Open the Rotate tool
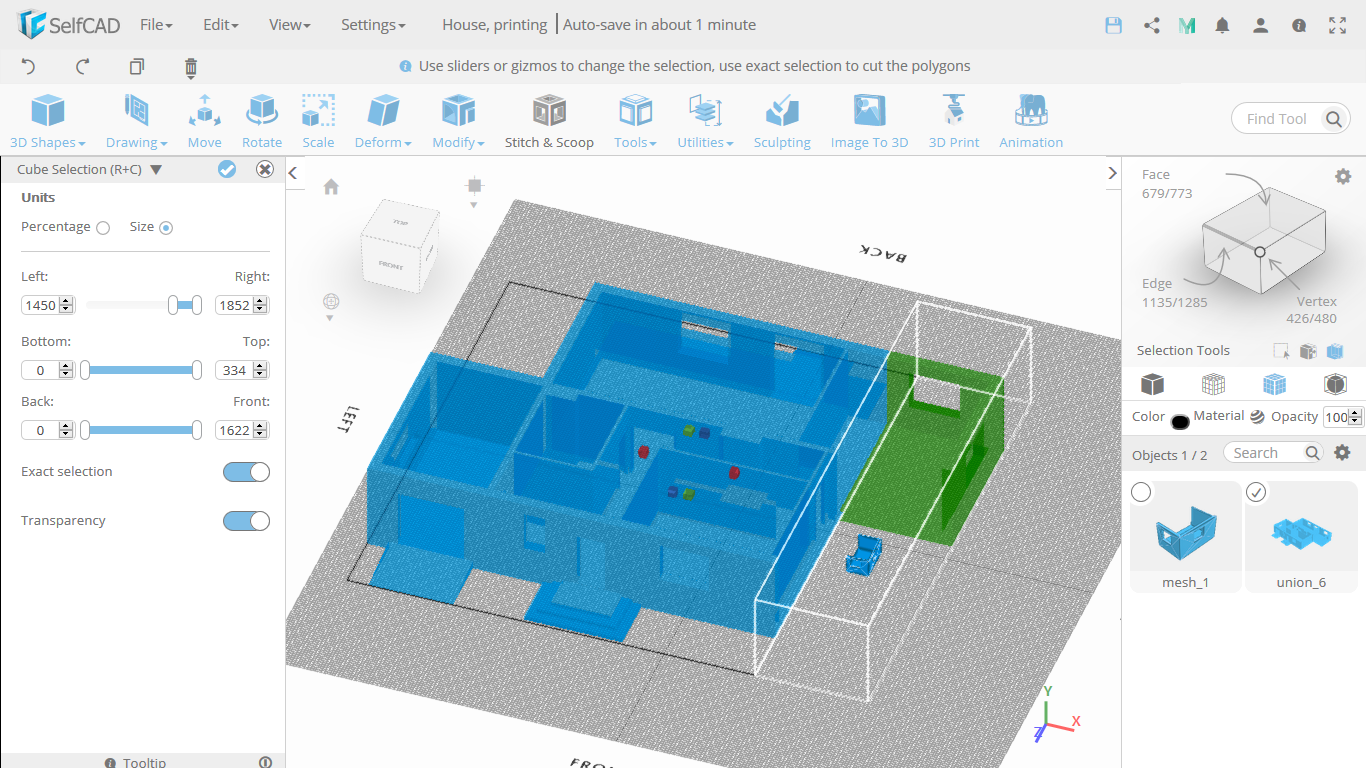 click(262, 121)
